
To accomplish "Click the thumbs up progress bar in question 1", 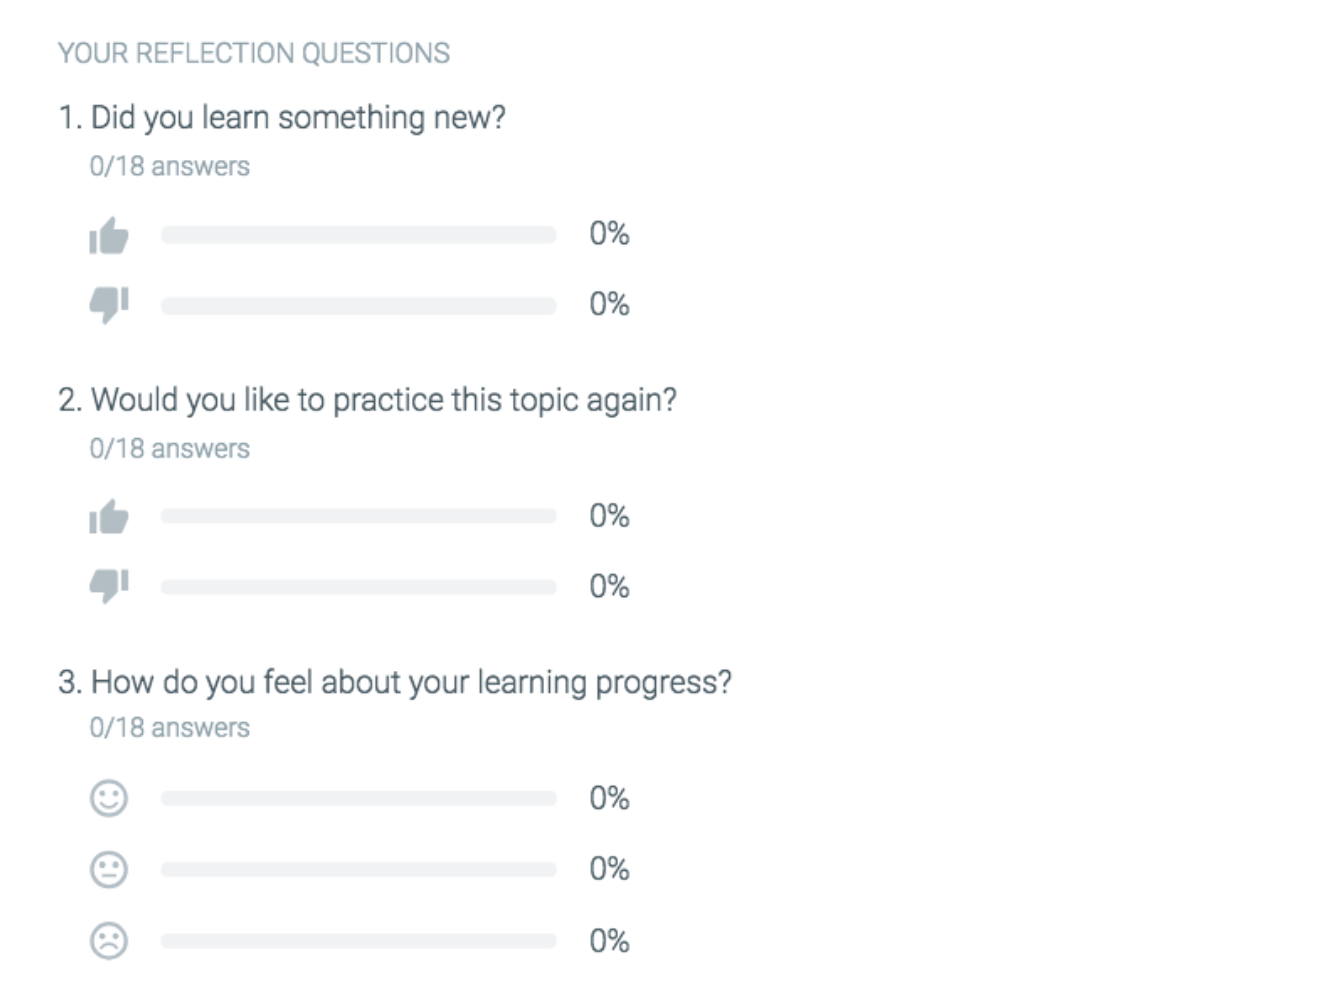I will (360, 233).
